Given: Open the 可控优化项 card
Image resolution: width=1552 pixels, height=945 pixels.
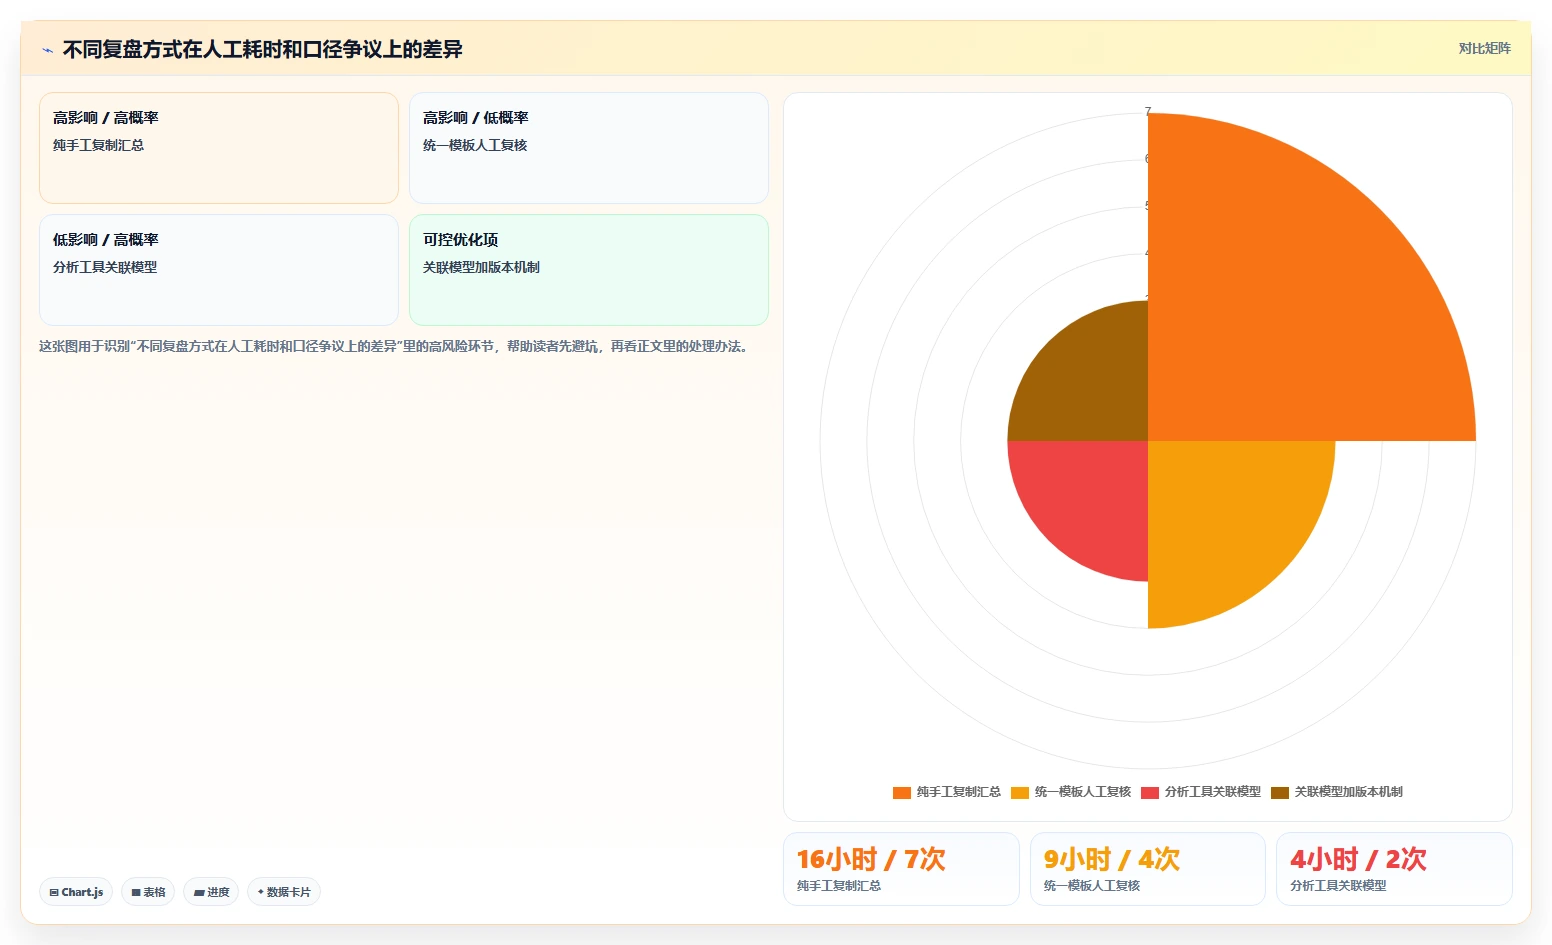Looking at the screenshot, I should 589,270.
